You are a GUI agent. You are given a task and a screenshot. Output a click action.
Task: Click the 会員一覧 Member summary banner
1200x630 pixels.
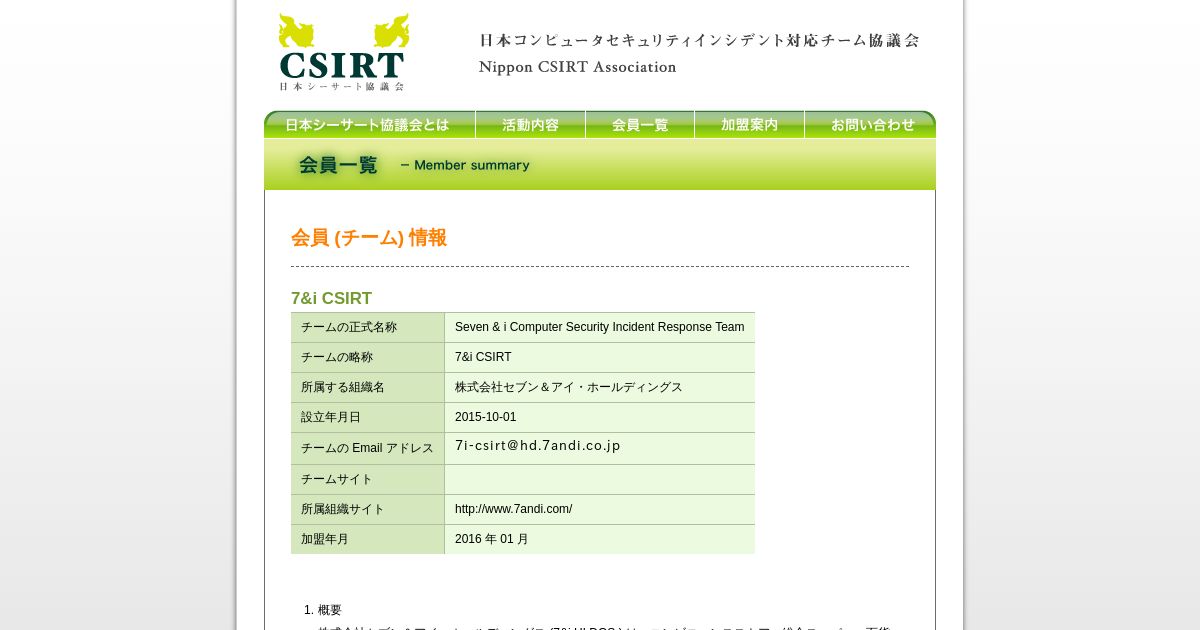pos(600,164)
